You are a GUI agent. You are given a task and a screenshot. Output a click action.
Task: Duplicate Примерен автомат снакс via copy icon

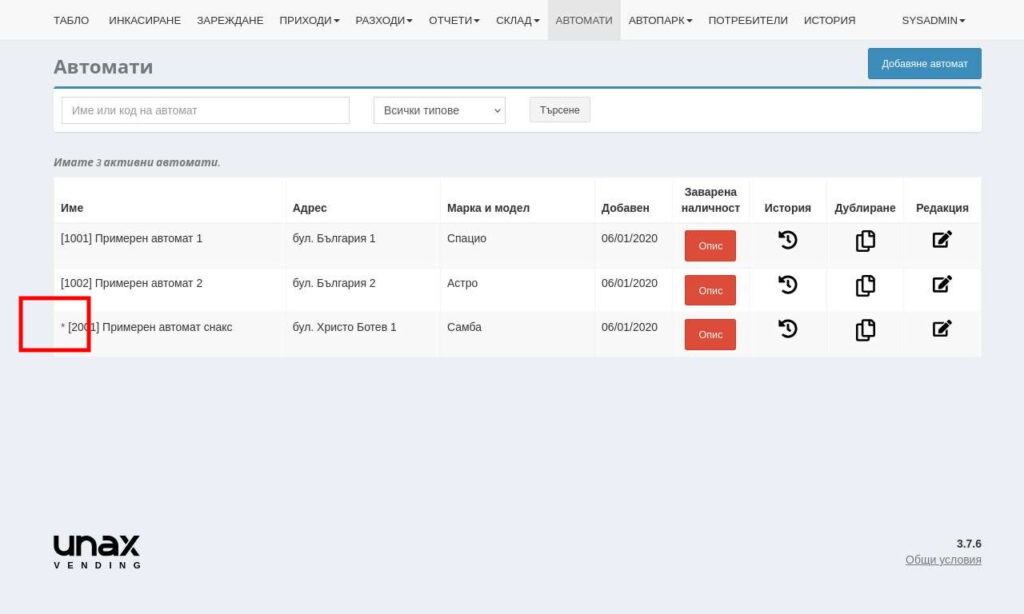865,330
